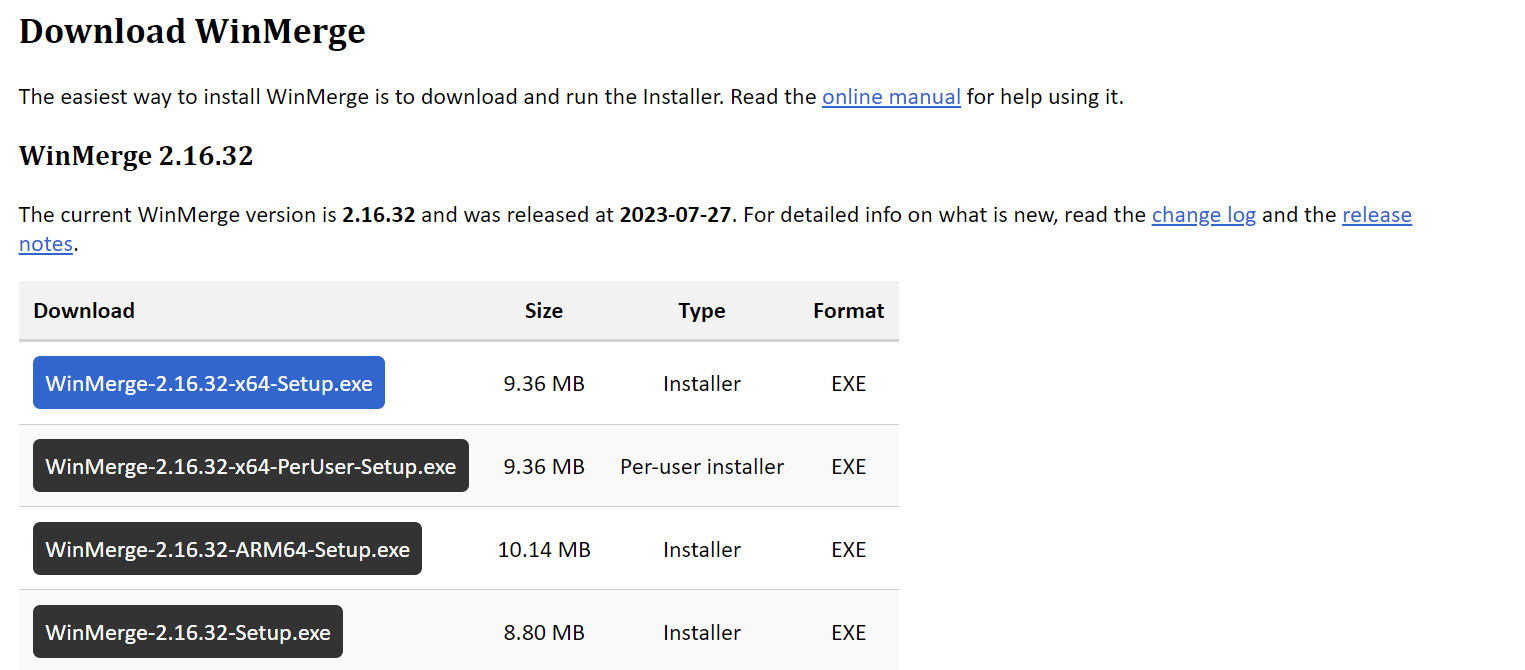Download WinMerge-2.16.32-x64-Setup.exe
The image size is (1525, 670).
(209, 383)
